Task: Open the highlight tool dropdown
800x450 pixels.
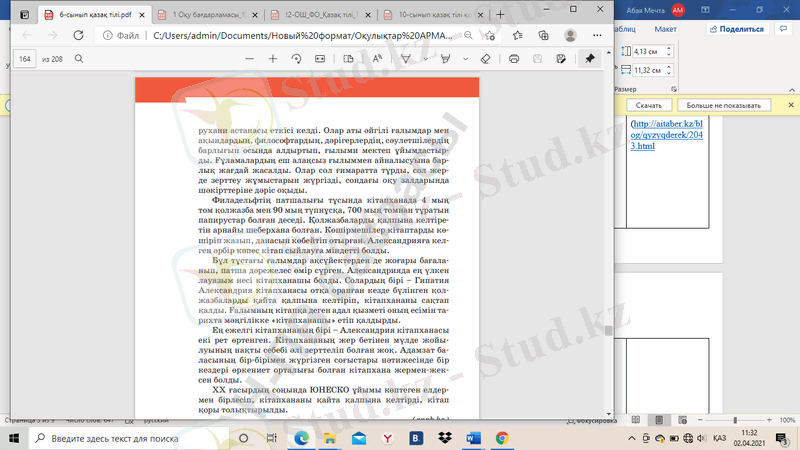Action: tap(466, 59)
